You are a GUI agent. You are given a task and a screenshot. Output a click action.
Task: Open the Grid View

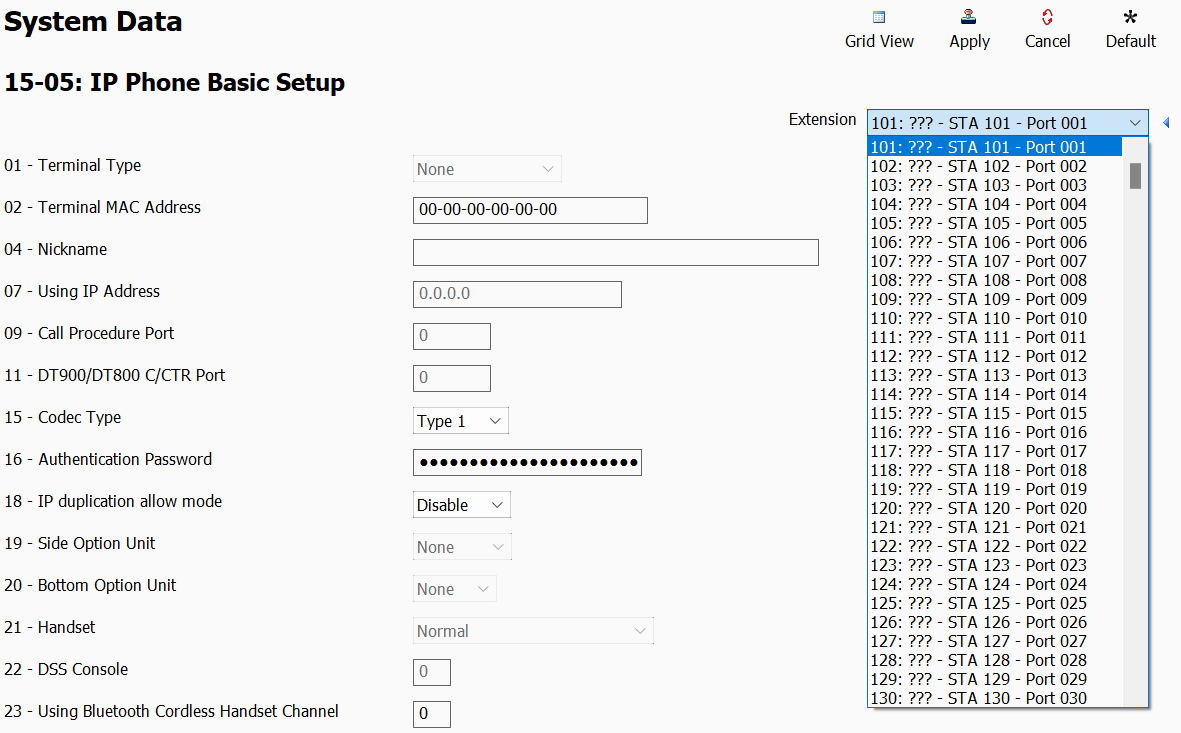[879, 30]
